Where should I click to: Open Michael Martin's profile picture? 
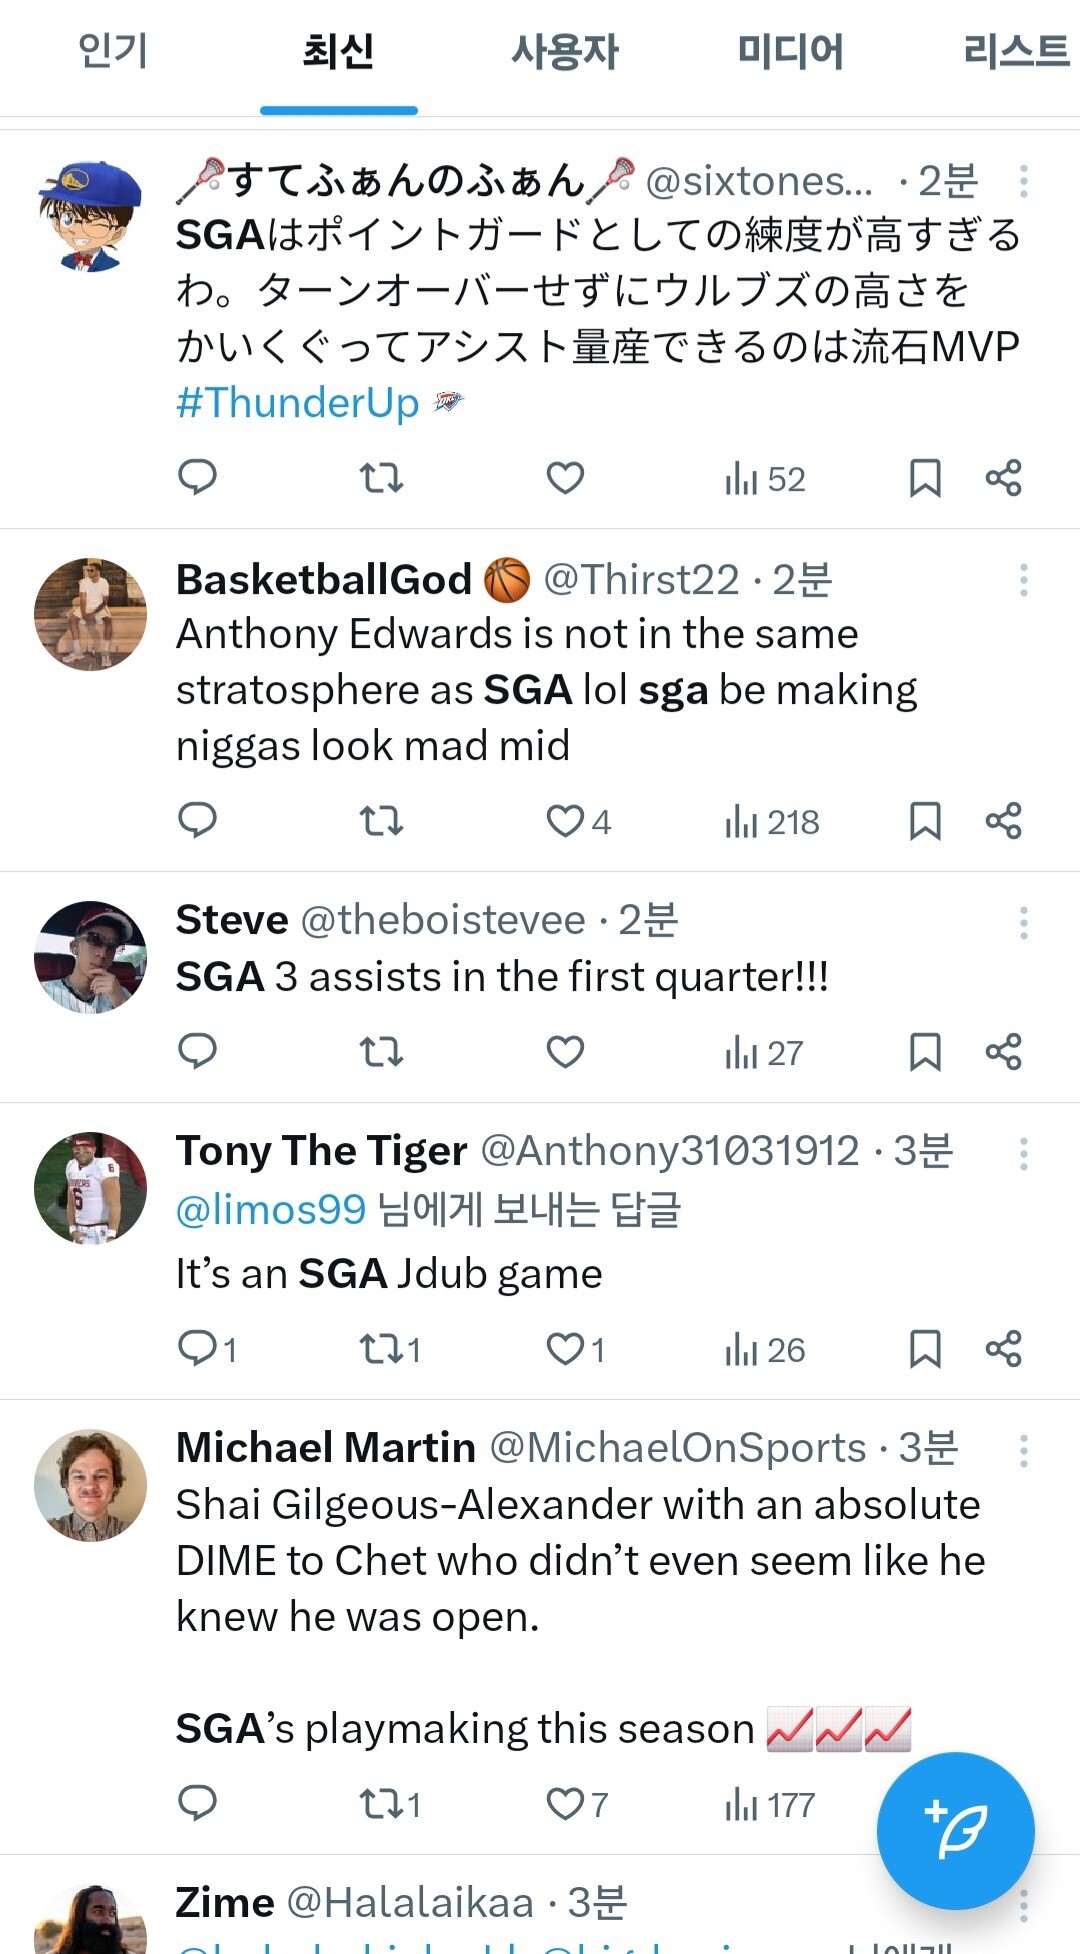pos(90,1485)
